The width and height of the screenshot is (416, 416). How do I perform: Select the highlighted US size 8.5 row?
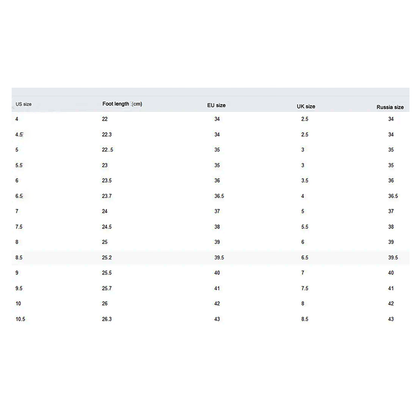[x=211, y=257]
